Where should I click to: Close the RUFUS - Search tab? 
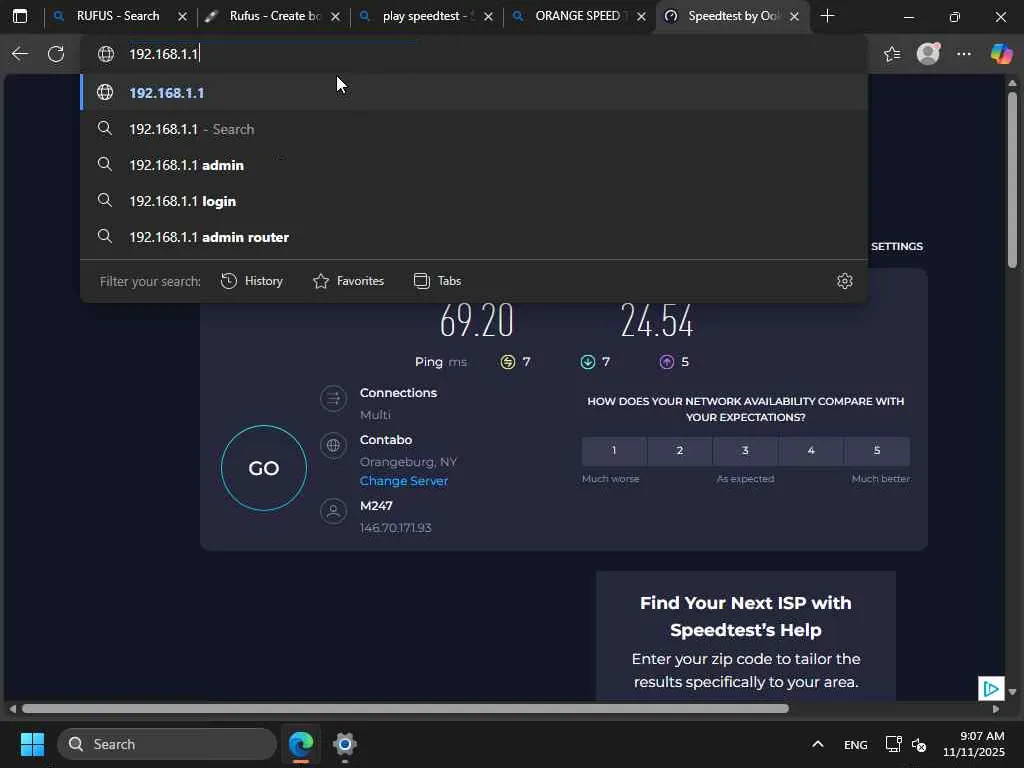click(183, 16)
